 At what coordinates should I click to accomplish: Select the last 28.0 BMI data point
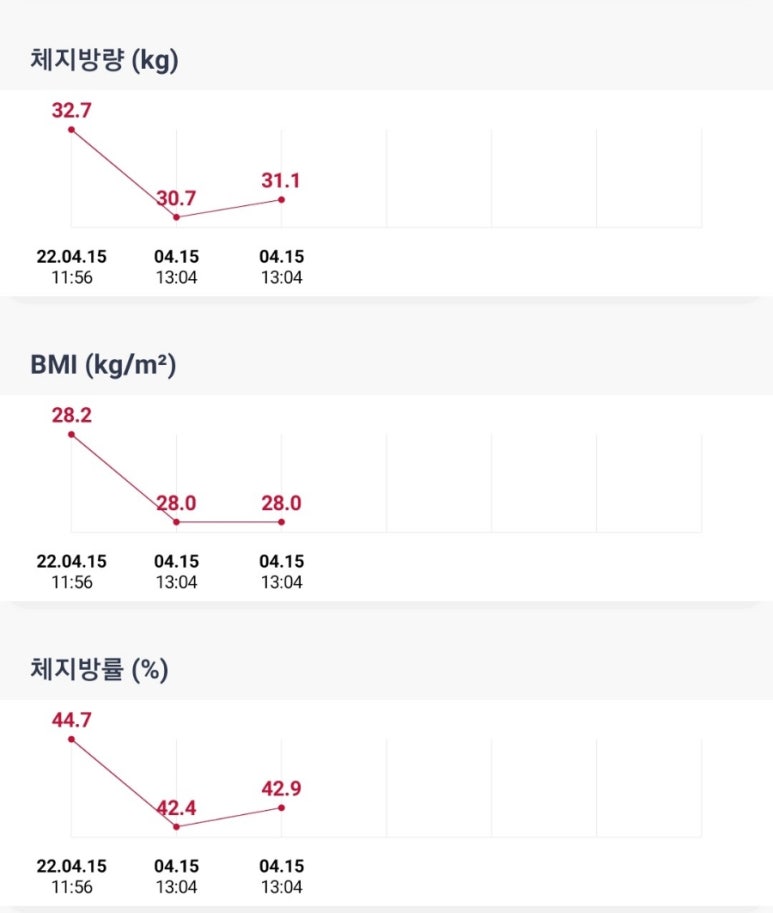[x=282, y=522]
